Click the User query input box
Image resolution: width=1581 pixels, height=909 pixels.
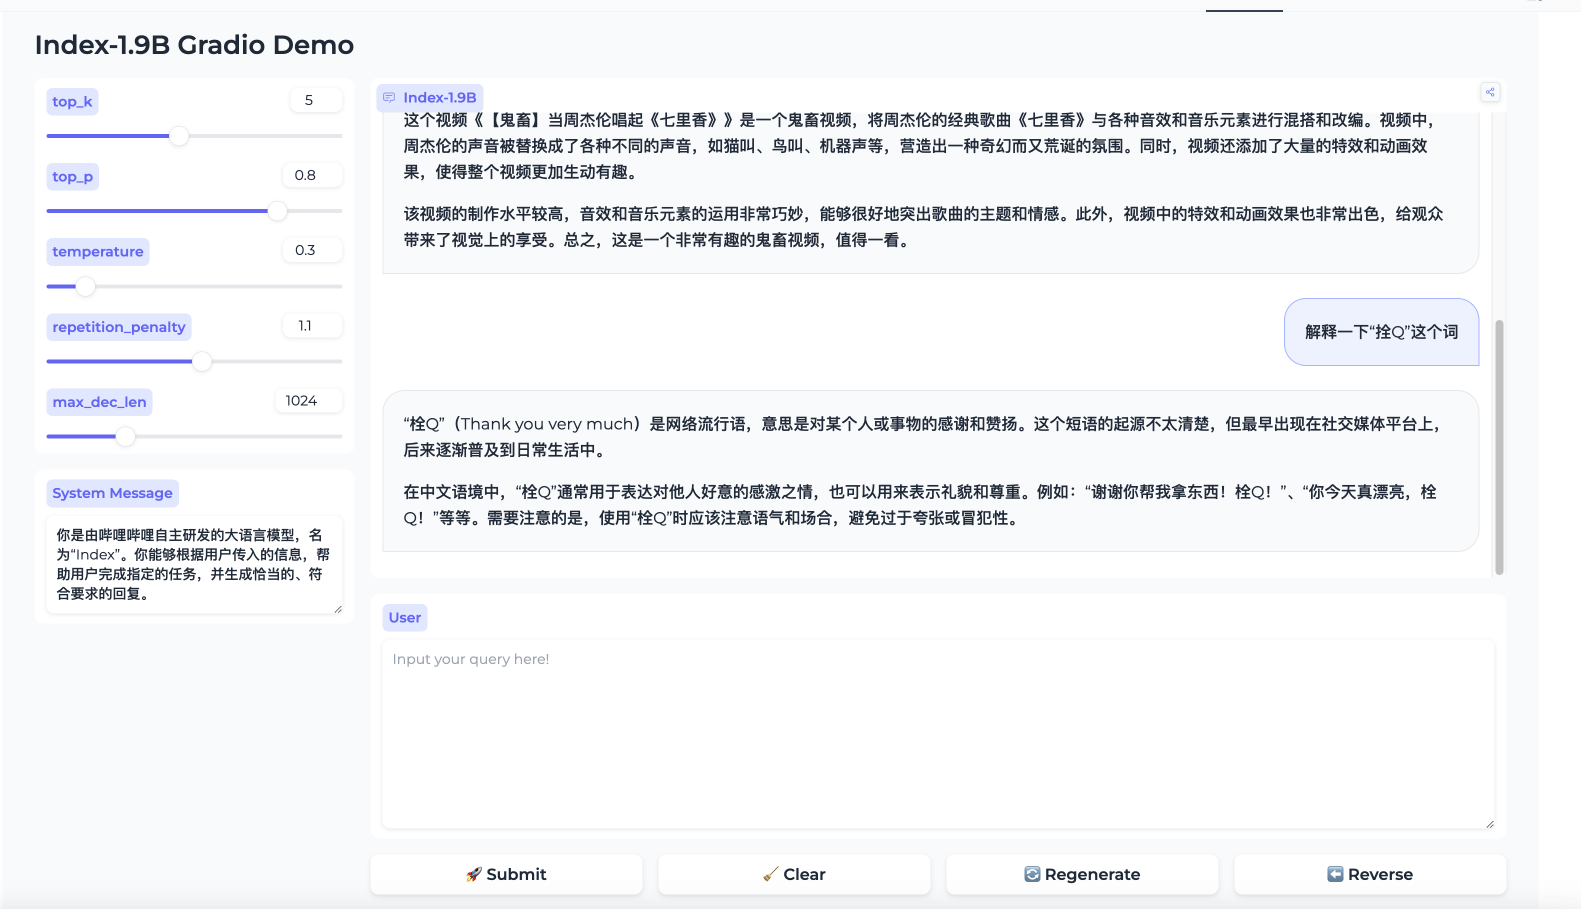tap(938, 734)
